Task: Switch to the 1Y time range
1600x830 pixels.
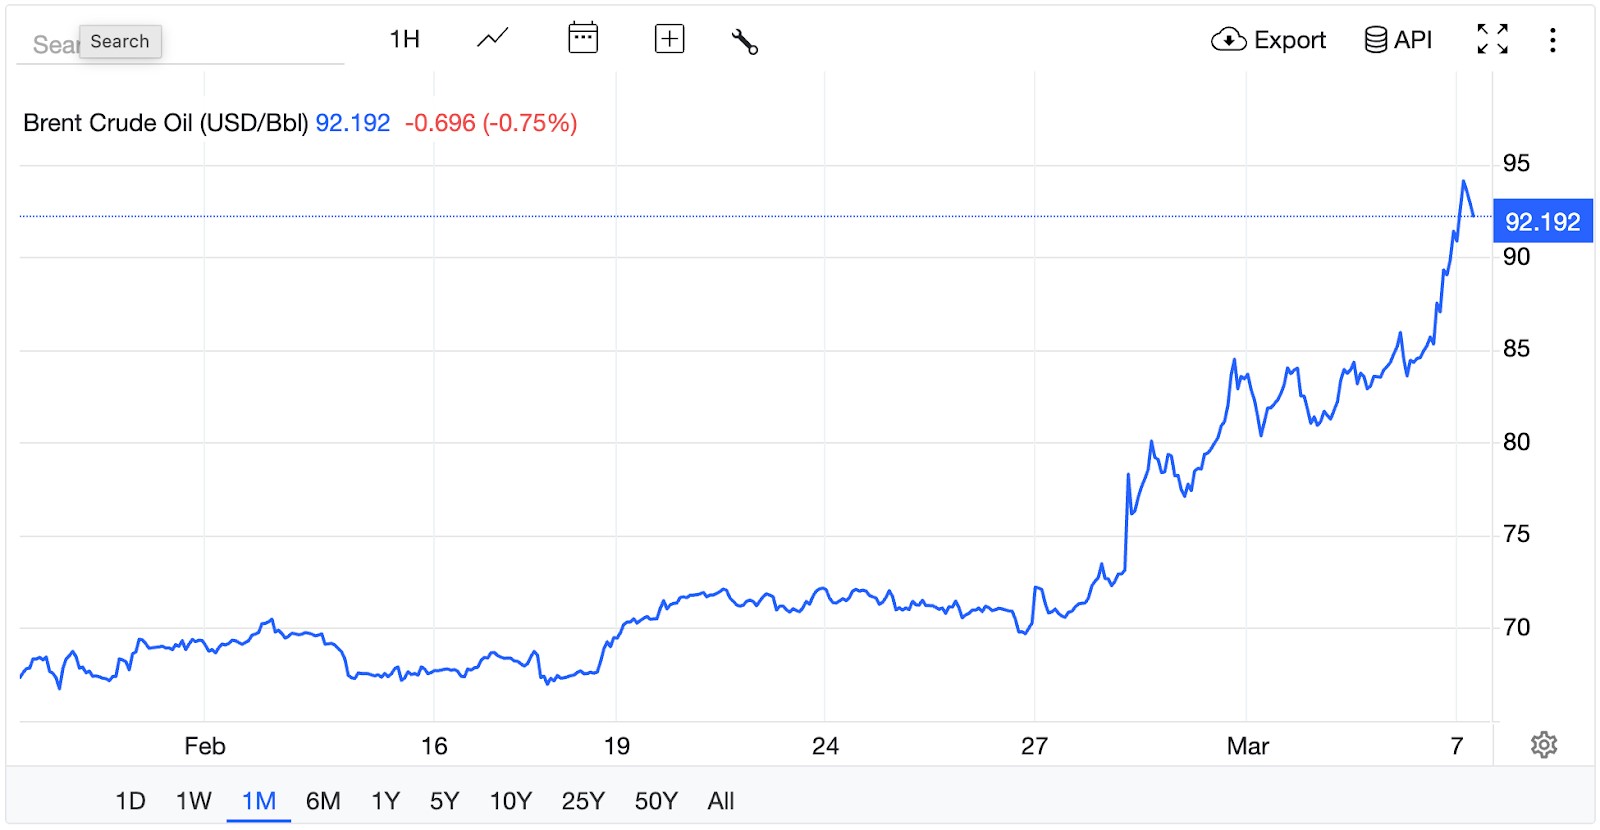Action: click(x=385, y=801)
